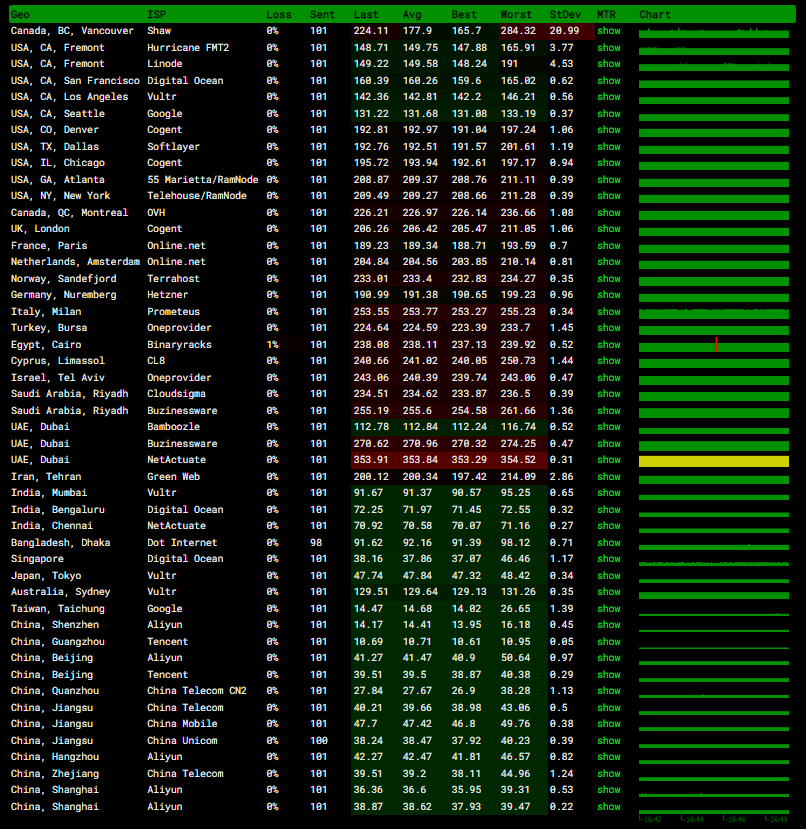Click the Avg column header
Viewport: 806px width, 829px height.
412,14
